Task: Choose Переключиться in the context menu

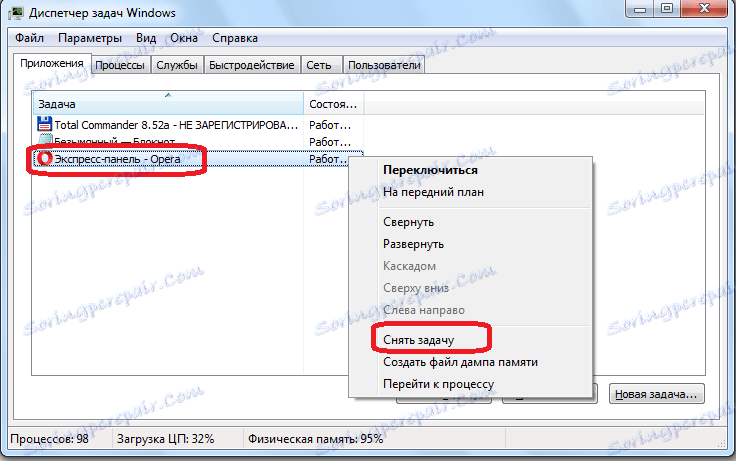Action: (430, 170)
